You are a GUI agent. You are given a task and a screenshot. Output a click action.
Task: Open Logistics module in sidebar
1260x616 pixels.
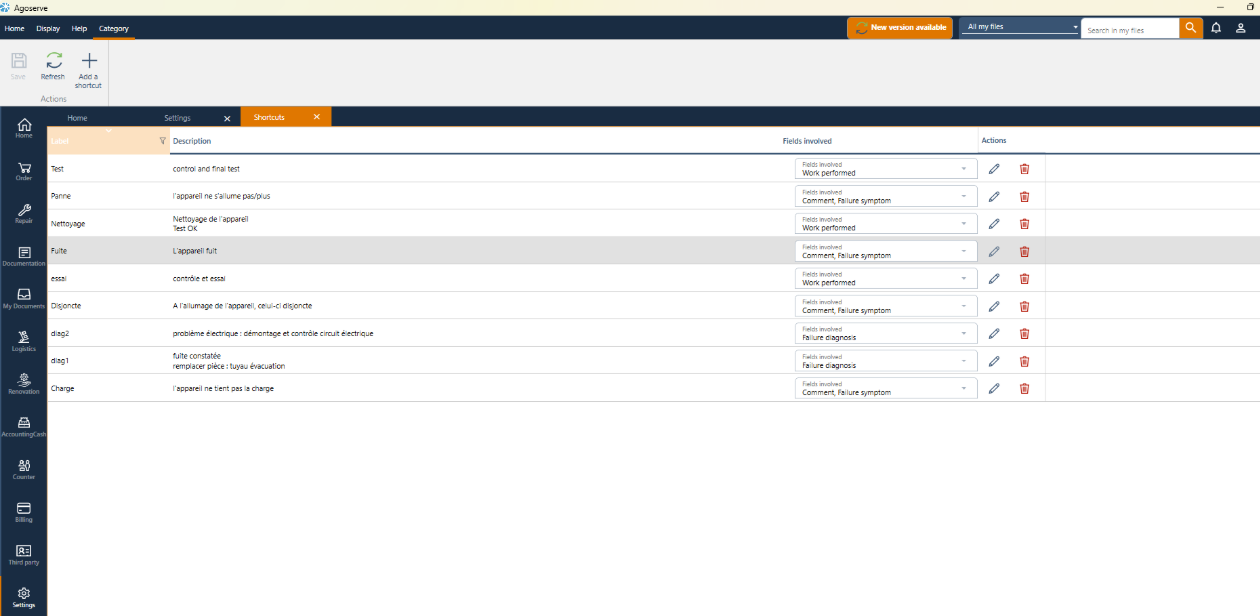(24, 342)
